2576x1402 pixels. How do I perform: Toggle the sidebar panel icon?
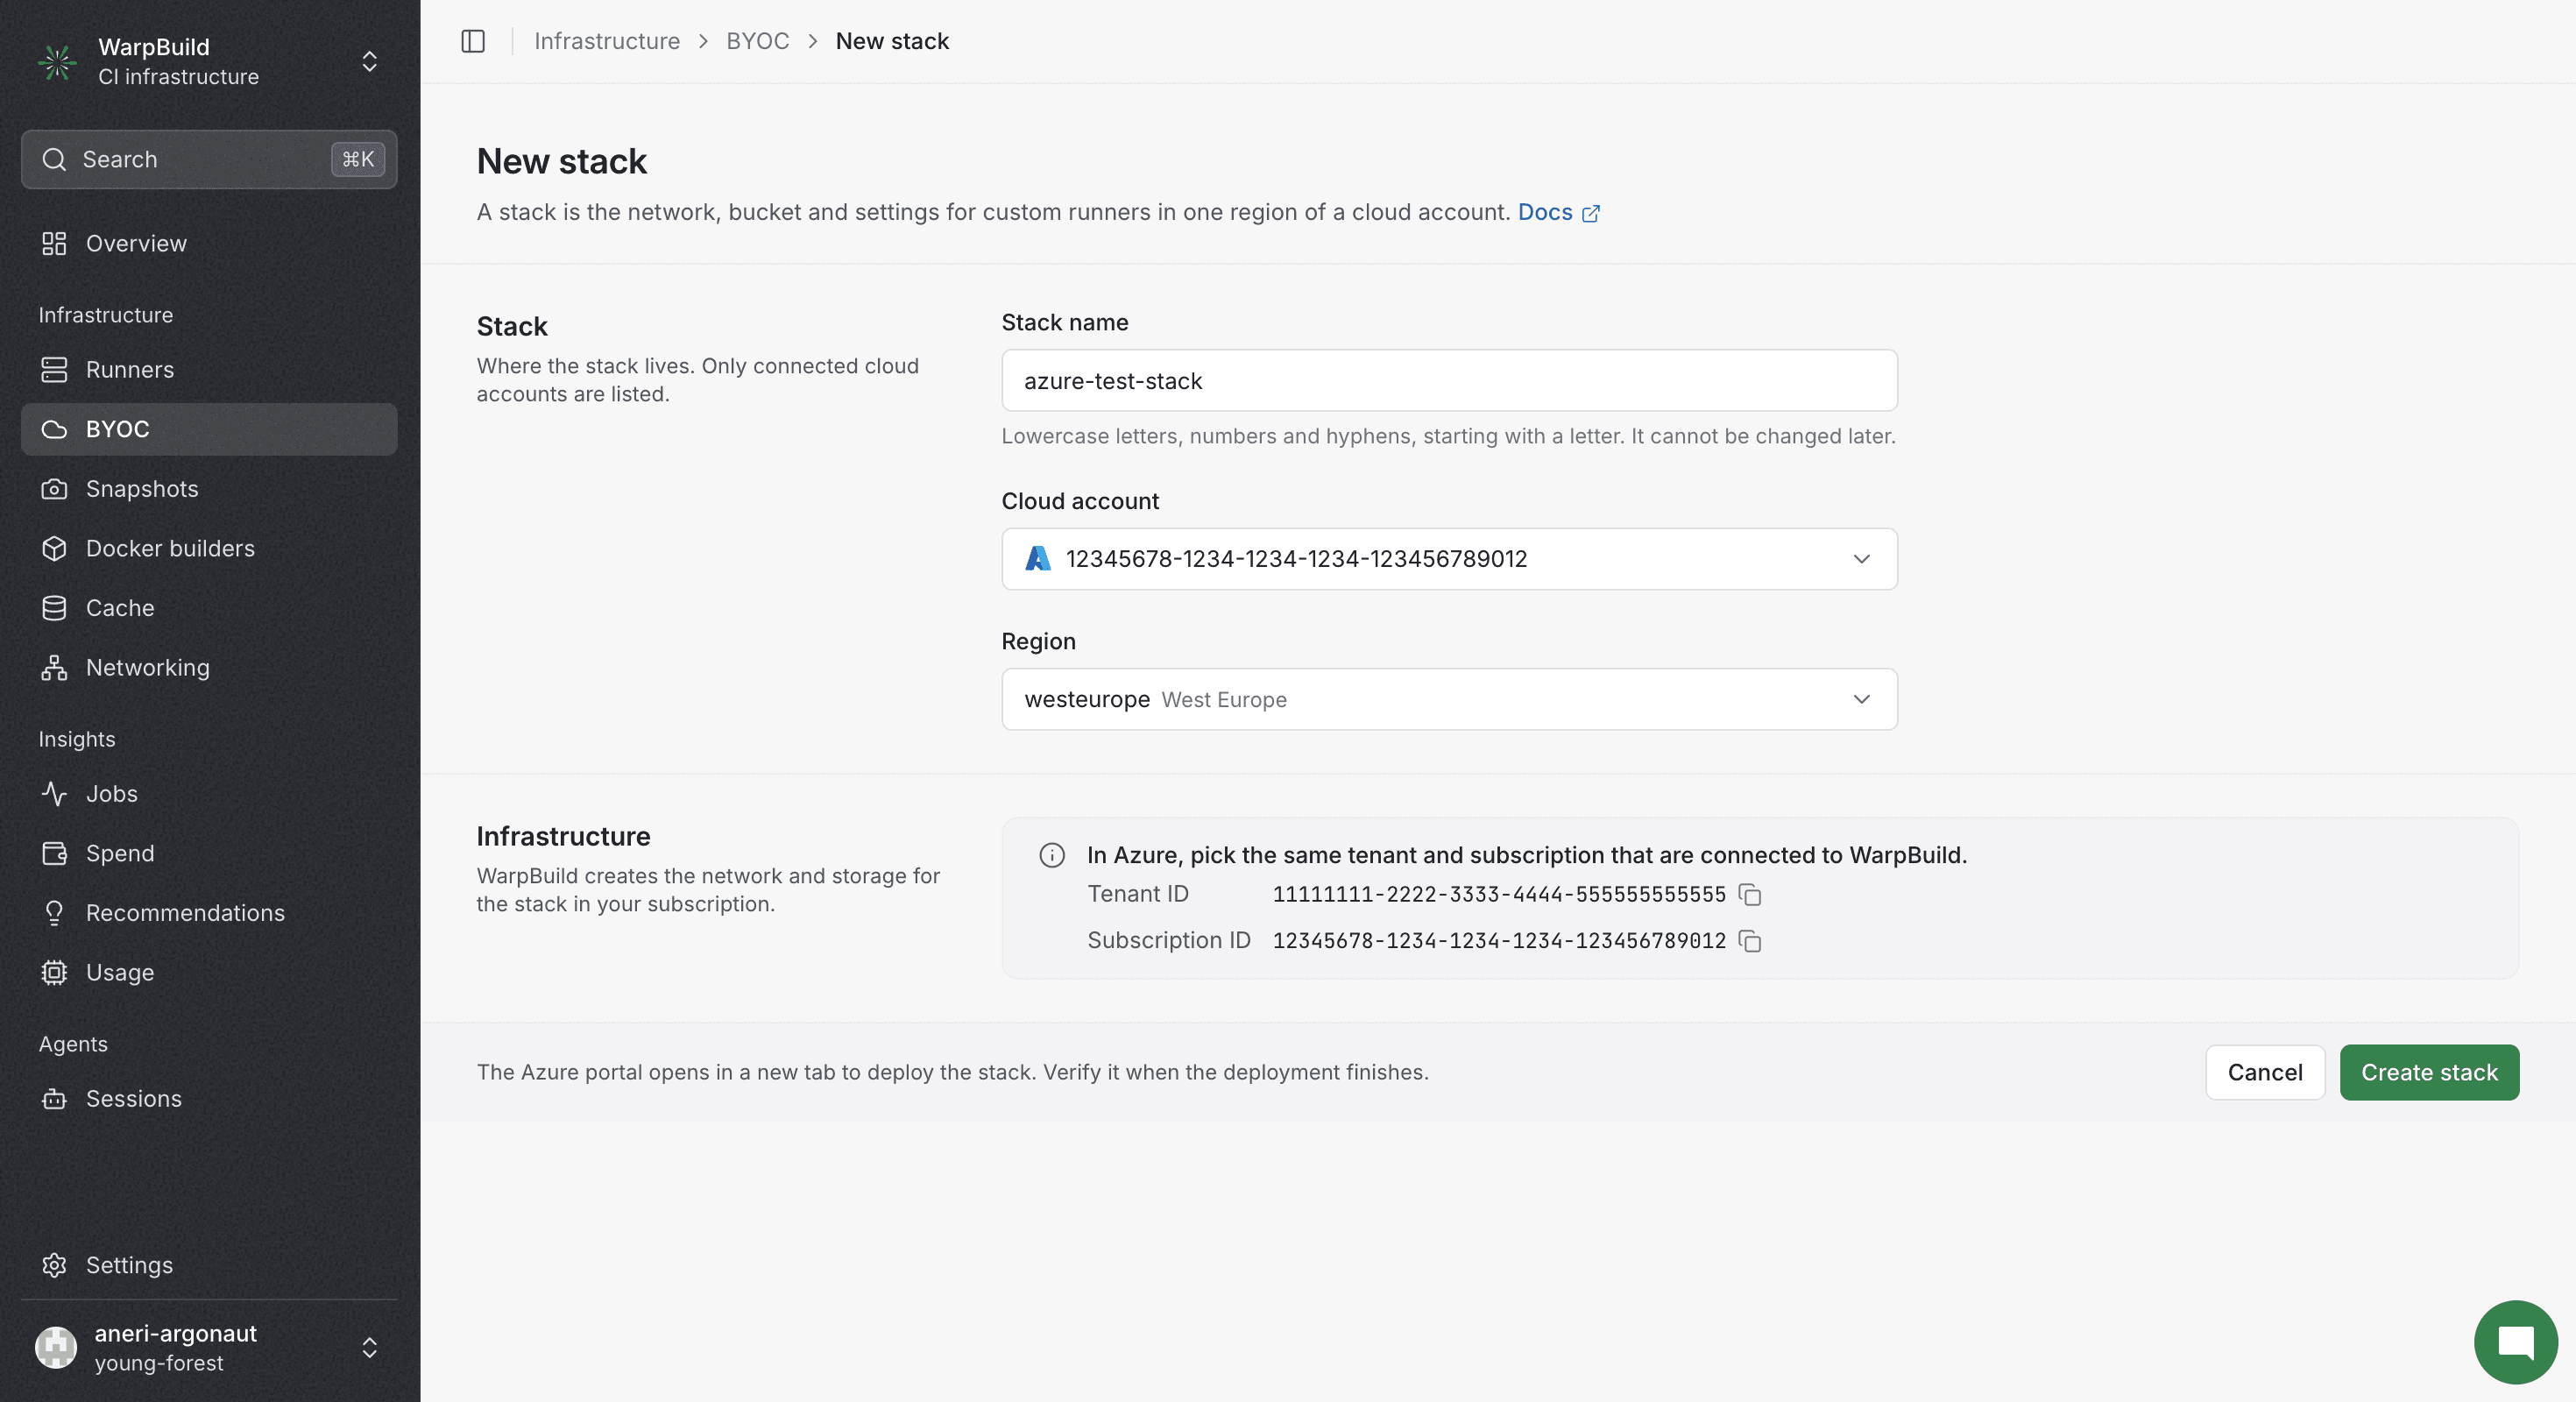tap(473, 41)
